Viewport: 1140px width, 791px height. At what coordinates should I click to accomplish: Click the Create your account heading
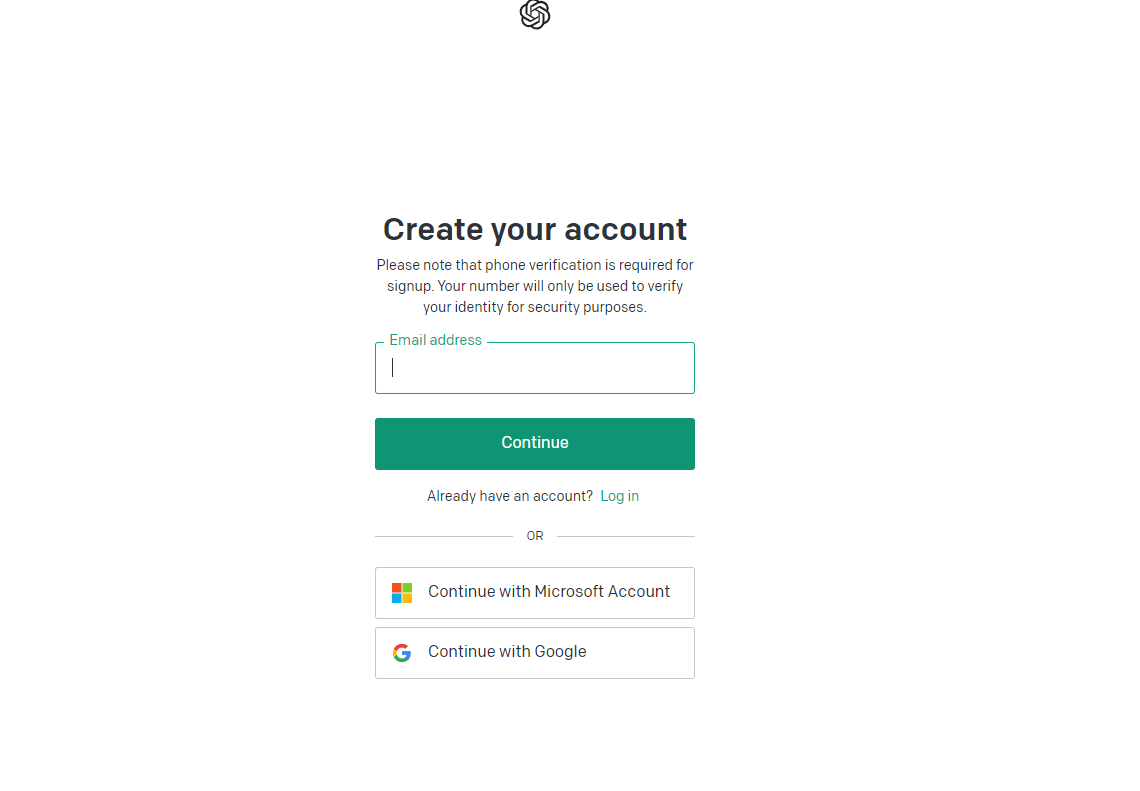tap(535, 229)
